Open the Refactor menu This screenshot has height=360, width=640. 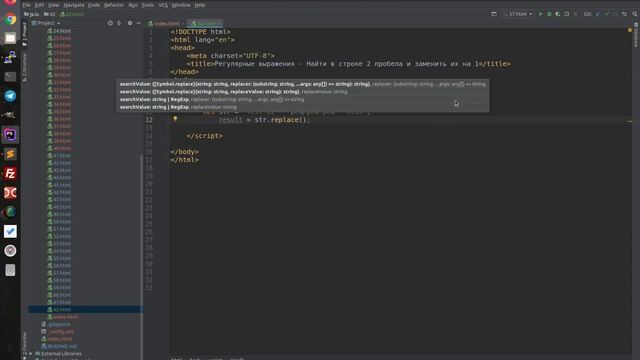[114, 5]
